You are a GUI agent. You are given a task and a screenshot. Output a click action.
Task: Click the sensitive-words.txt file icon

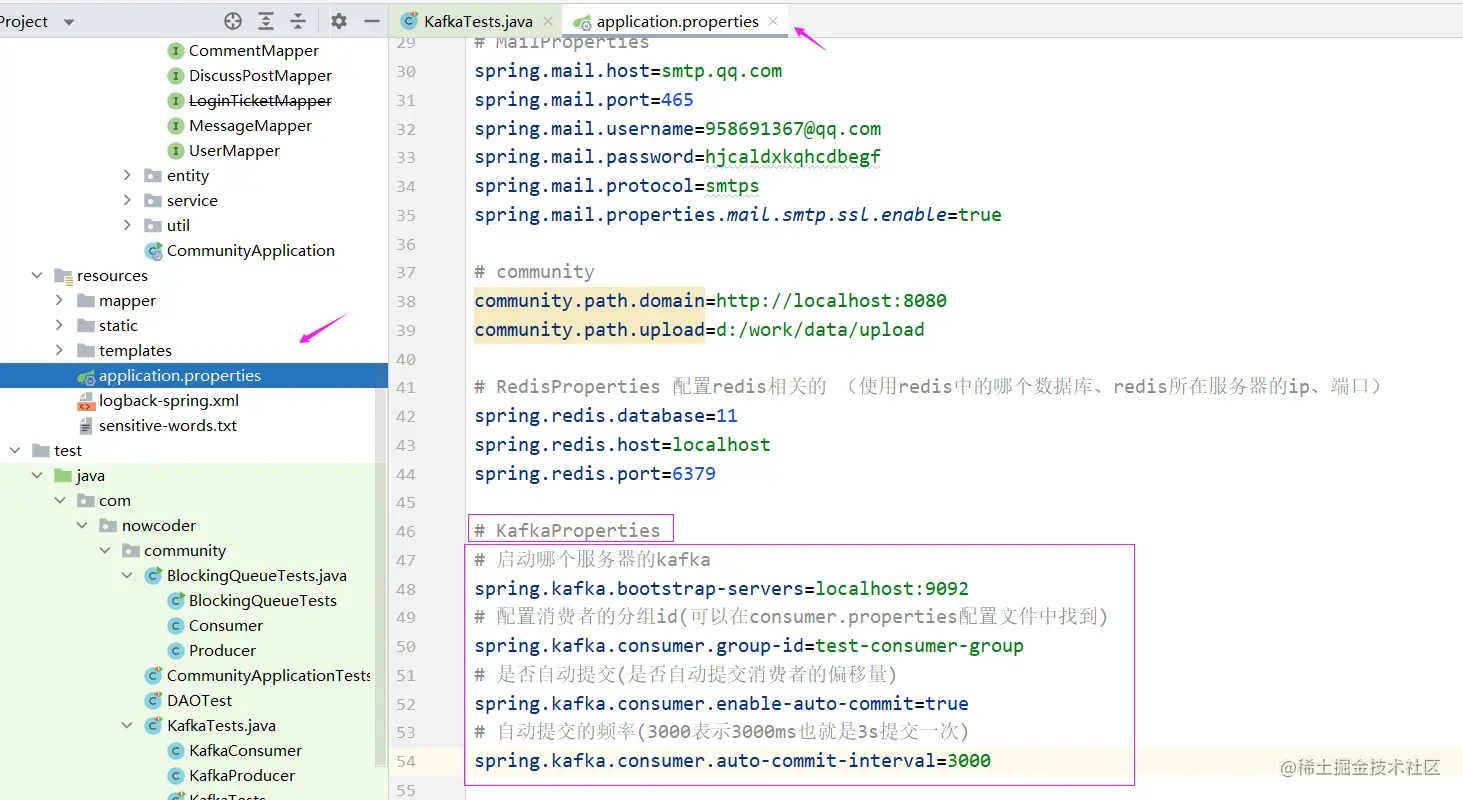(86, 426)
